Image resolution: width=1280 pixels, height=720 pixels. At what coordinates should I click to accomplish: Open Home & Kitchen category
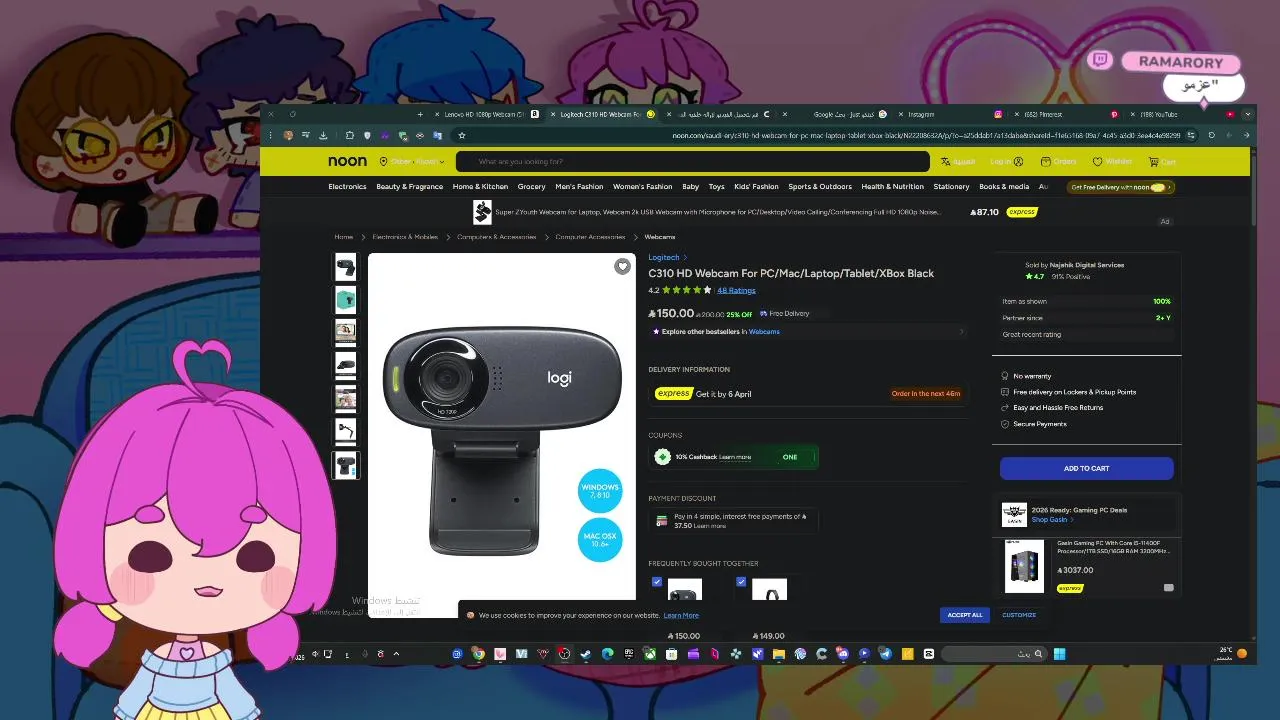tap(480, 187)
